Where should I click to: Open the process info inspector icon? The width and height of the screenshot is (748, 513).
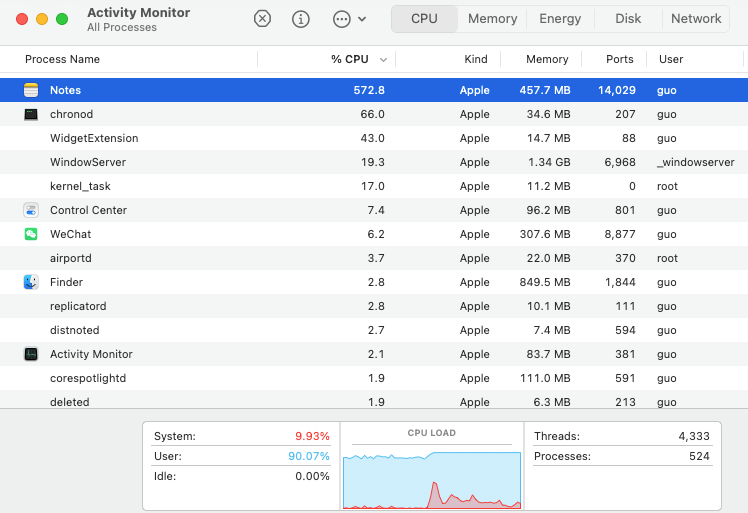tap(300, 19)
